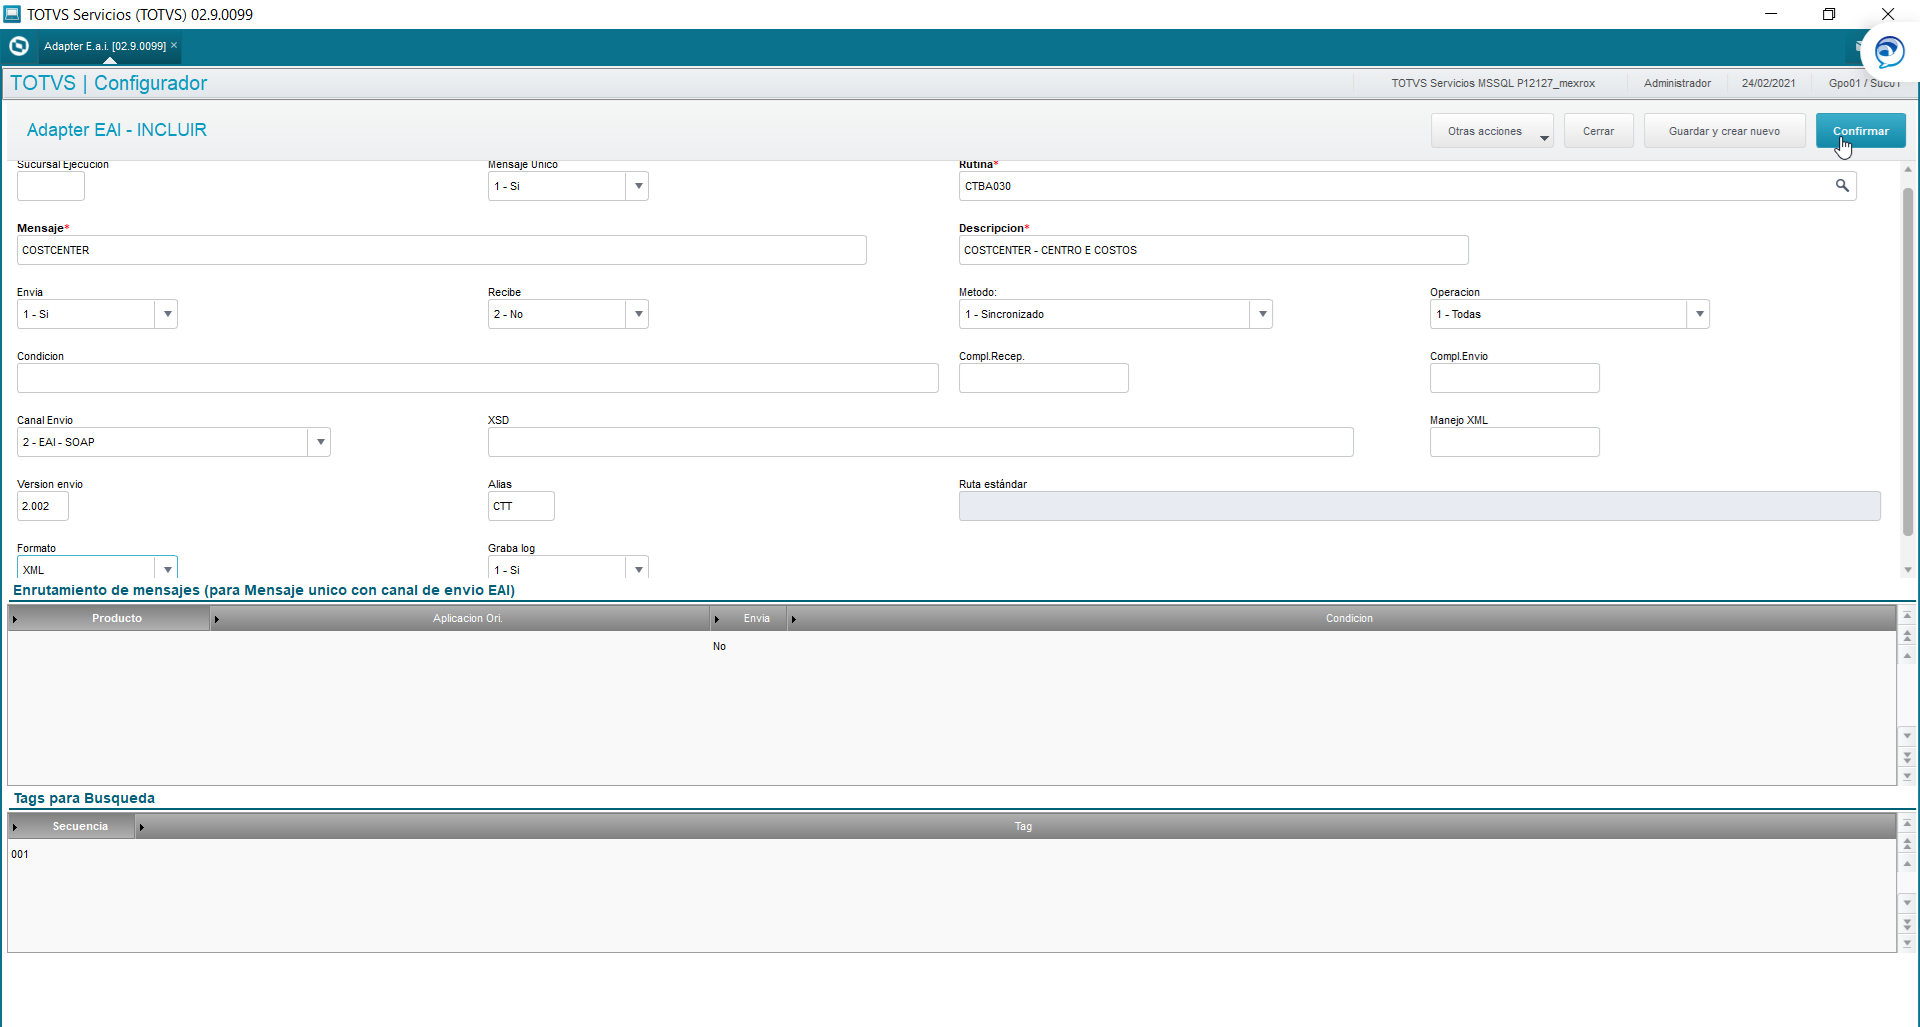This screenshot has width=1920, height=1027.
Task: Page up in the message routing grid
Action: click(x=1907, y=636)
